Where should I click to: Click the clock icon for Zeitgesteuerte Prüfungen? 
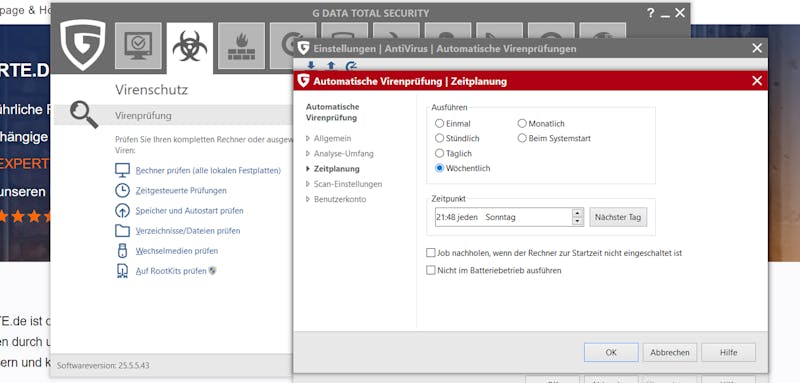click(122, 190)
